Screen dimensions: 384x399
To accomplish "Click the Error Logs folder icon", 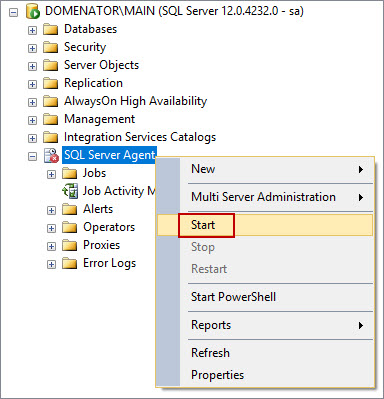I will (70, 264).
